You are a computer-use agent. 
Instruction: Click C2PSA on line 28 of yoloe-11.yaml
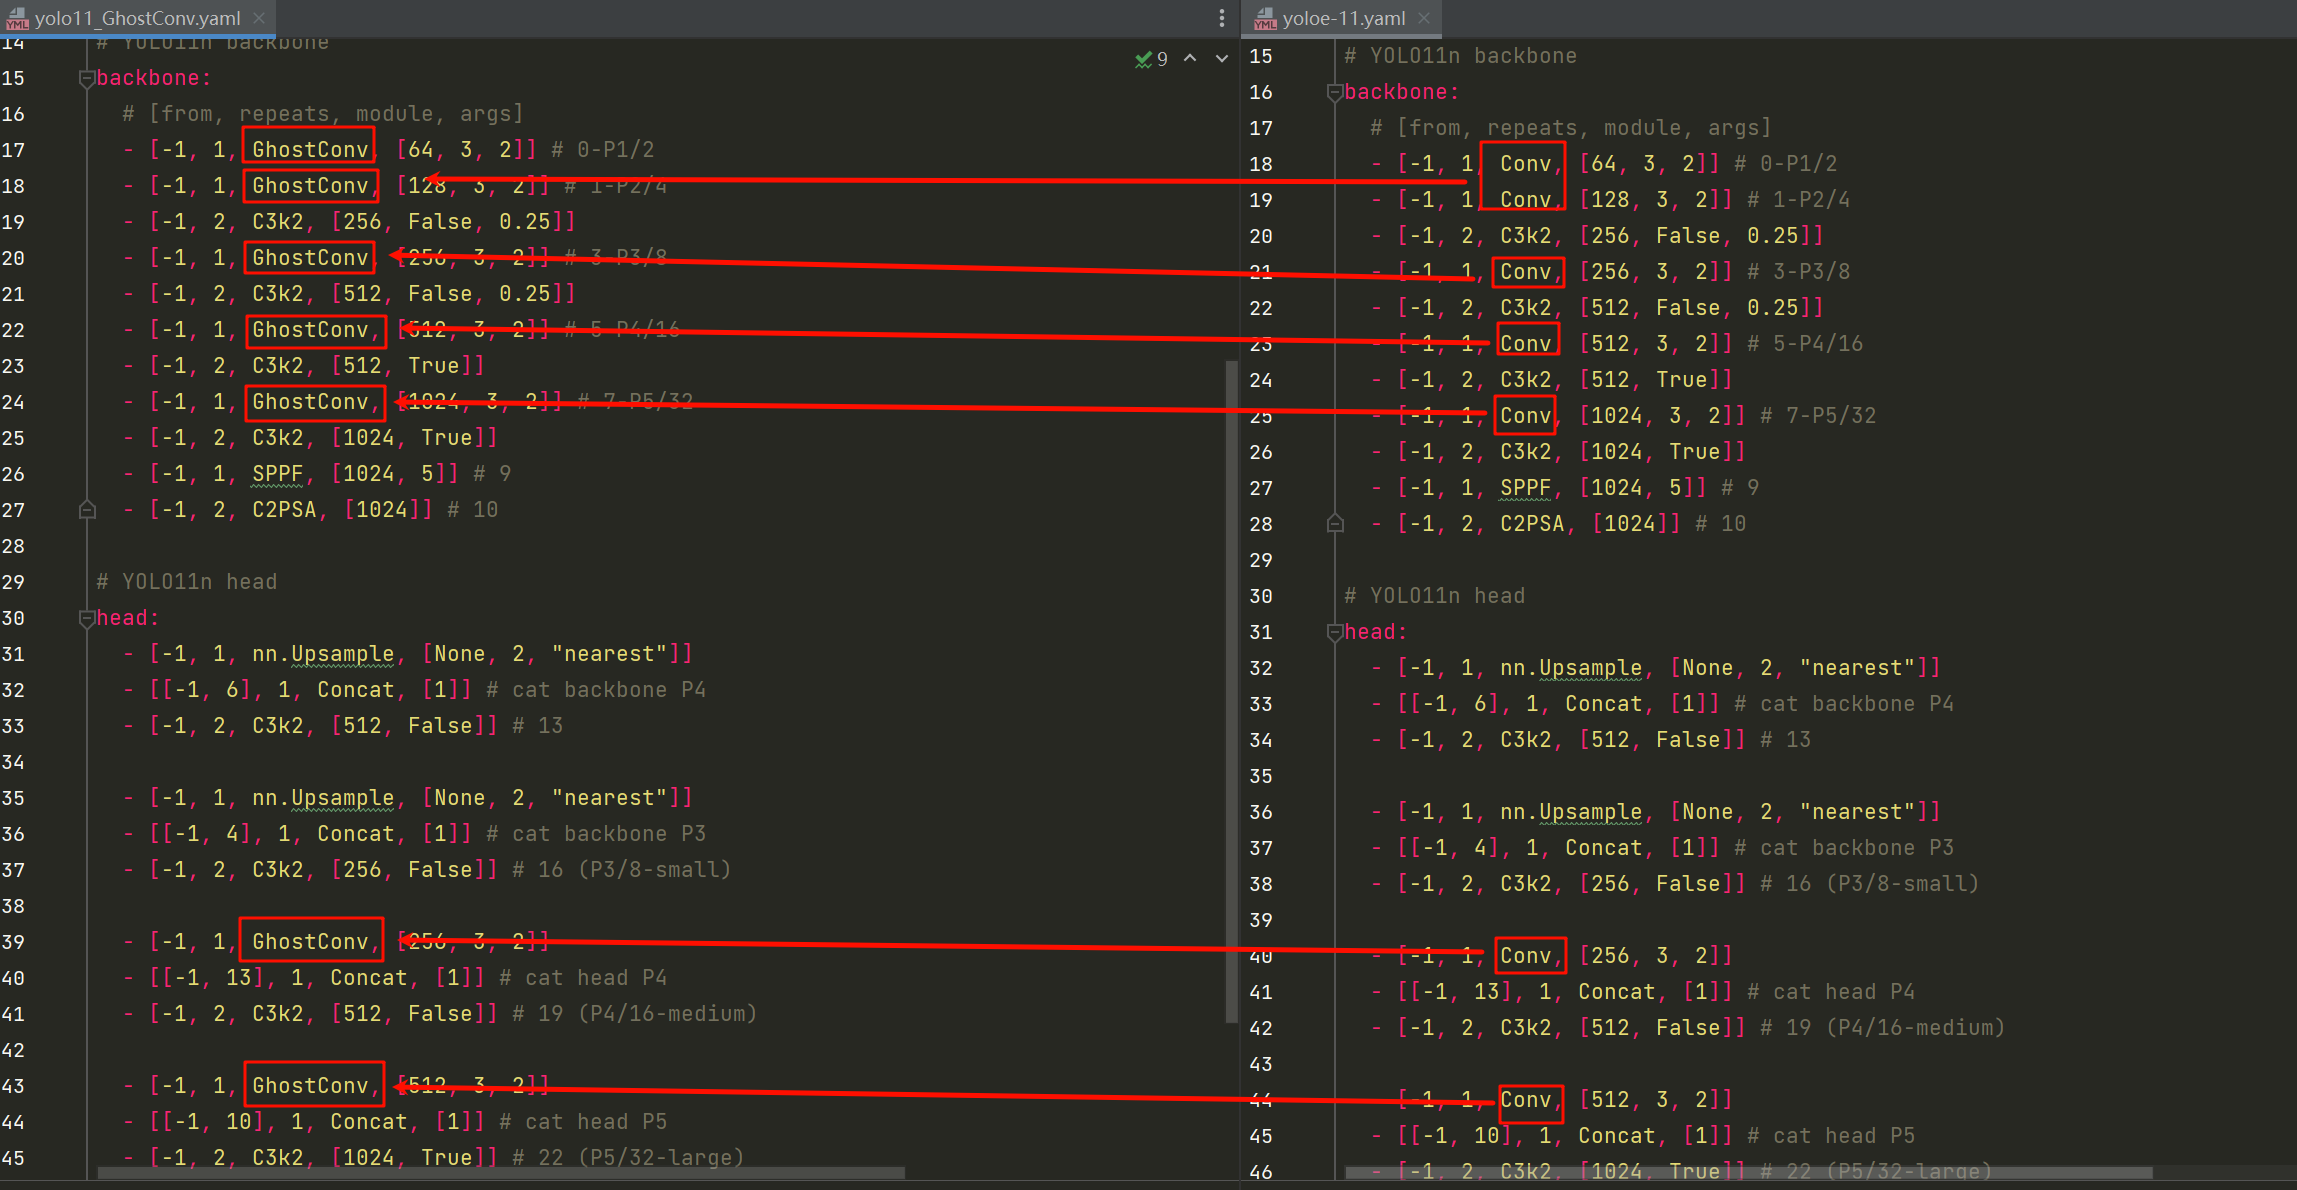[1532, 524]
